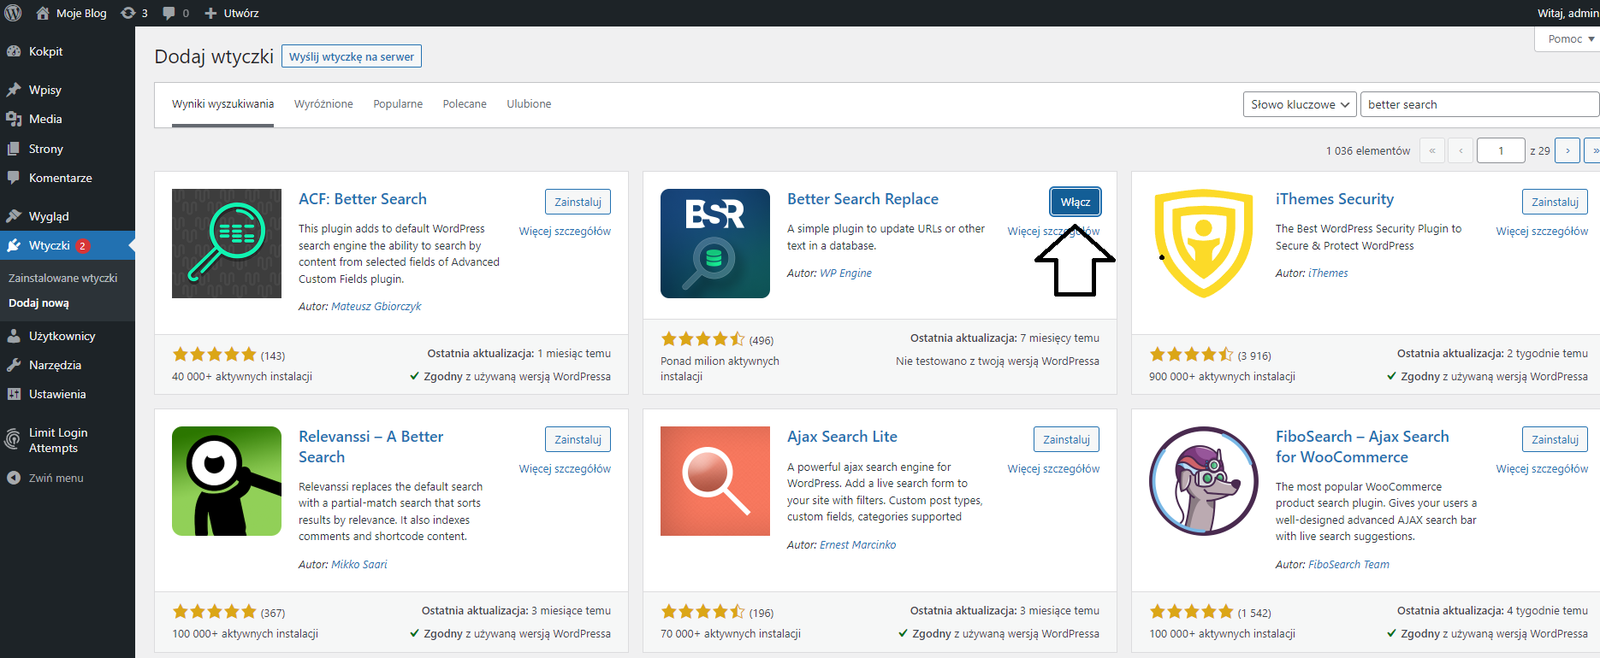View more details for Relevanssi

click(x=565, y=469)
